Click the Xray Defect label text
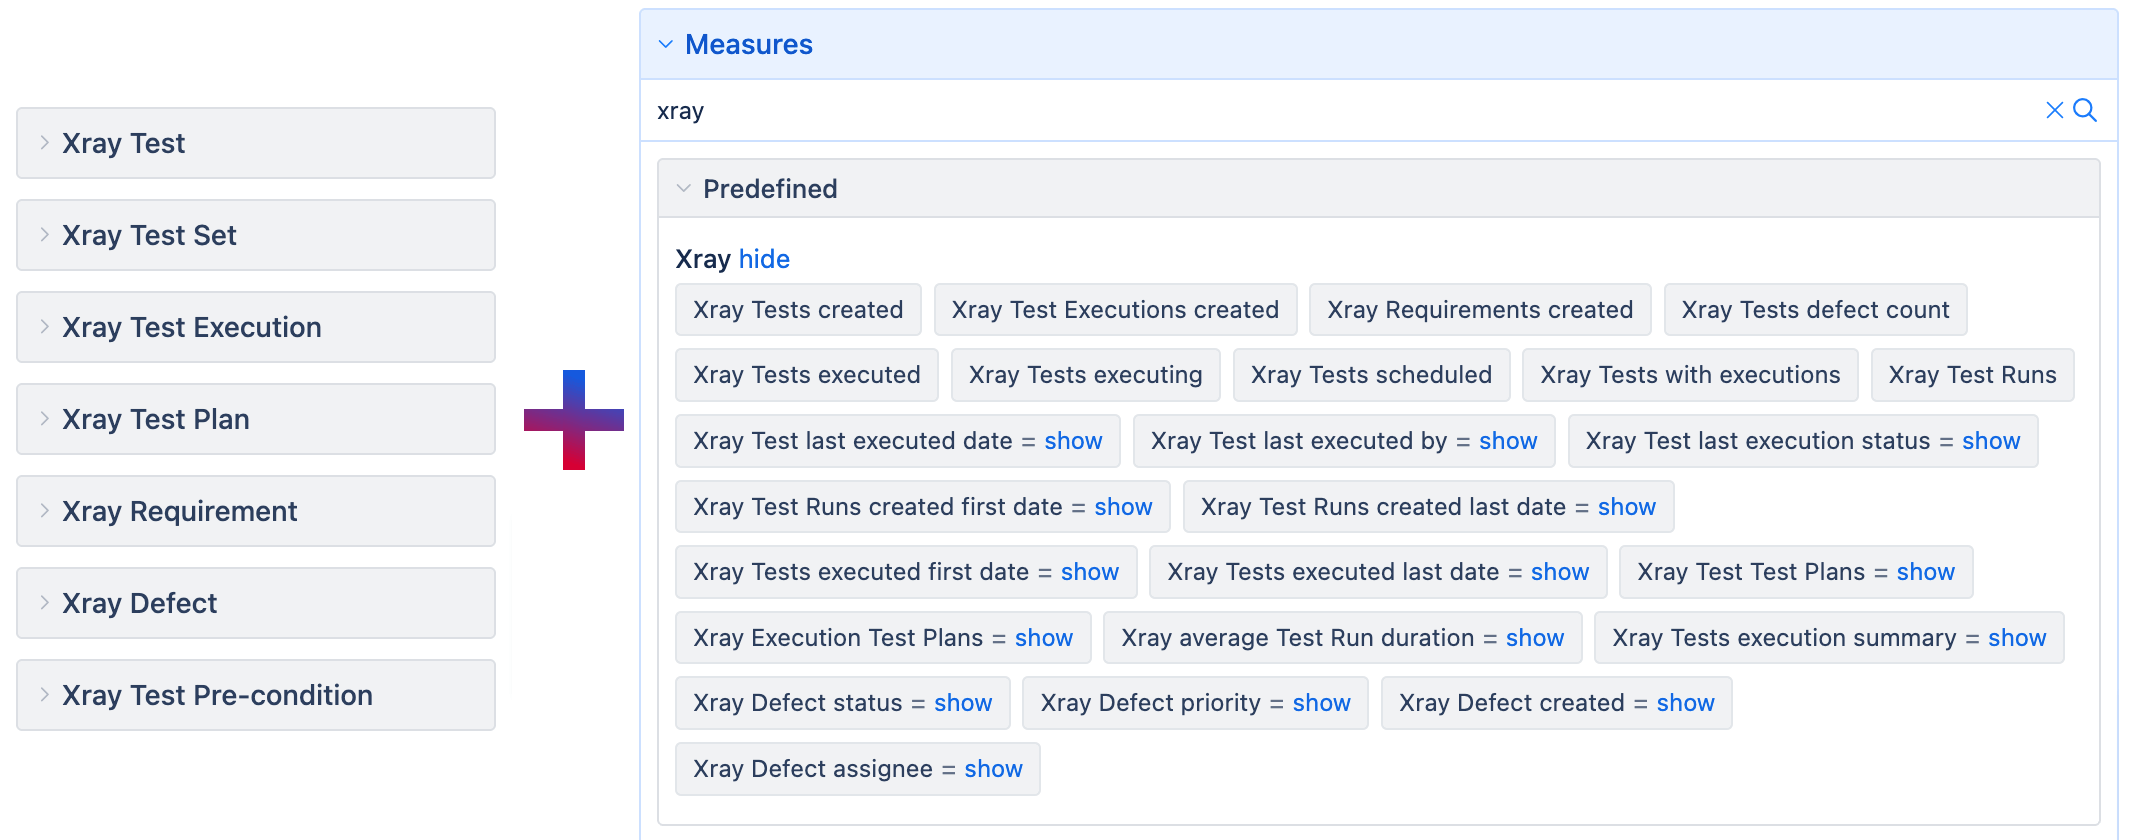This screenshot has height=840, width=2130. pos(139,603)
